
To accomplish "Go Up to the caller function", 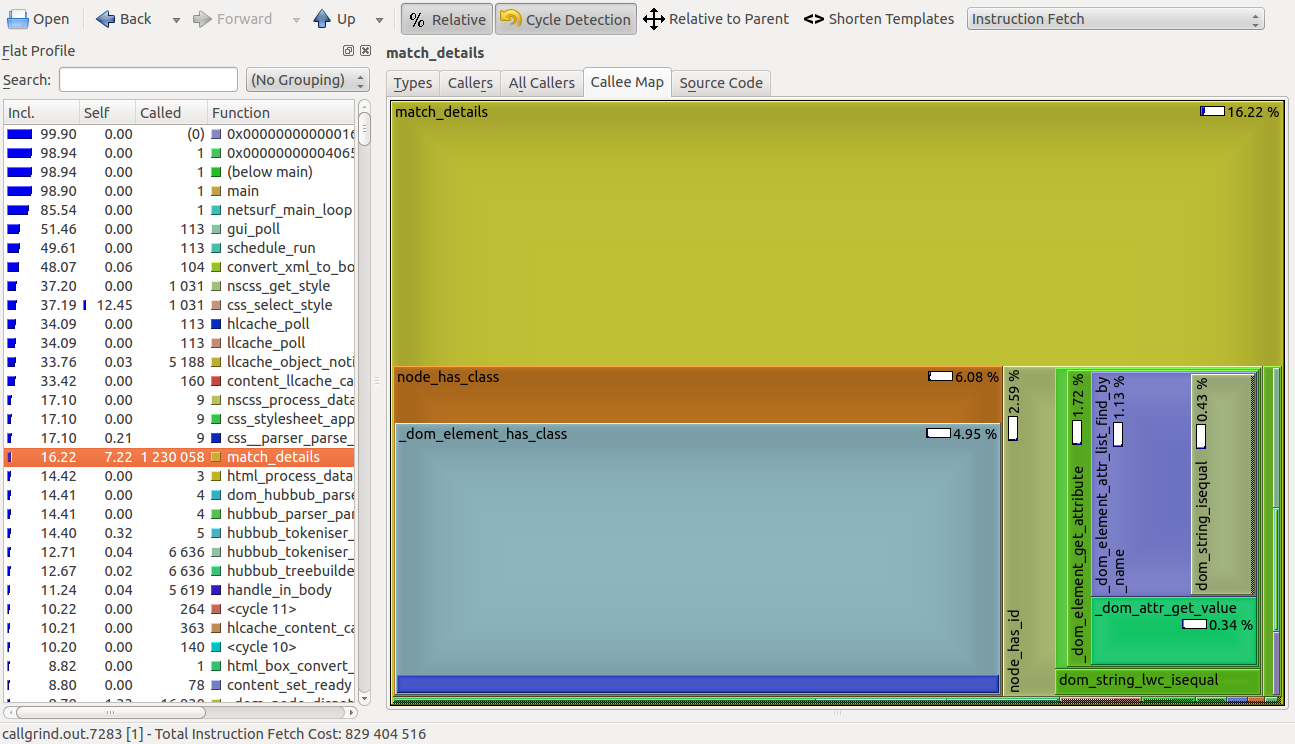I will pyautogui.click(x=334, y=19).
